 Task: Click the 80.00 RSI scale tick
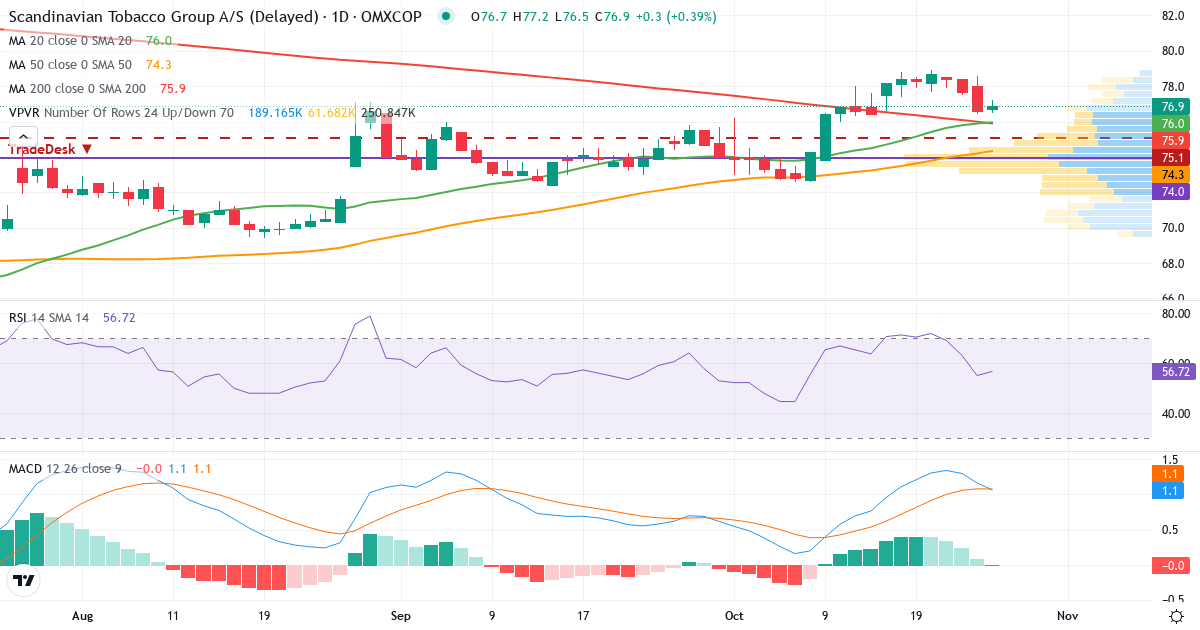click(x=1174, y=313)
